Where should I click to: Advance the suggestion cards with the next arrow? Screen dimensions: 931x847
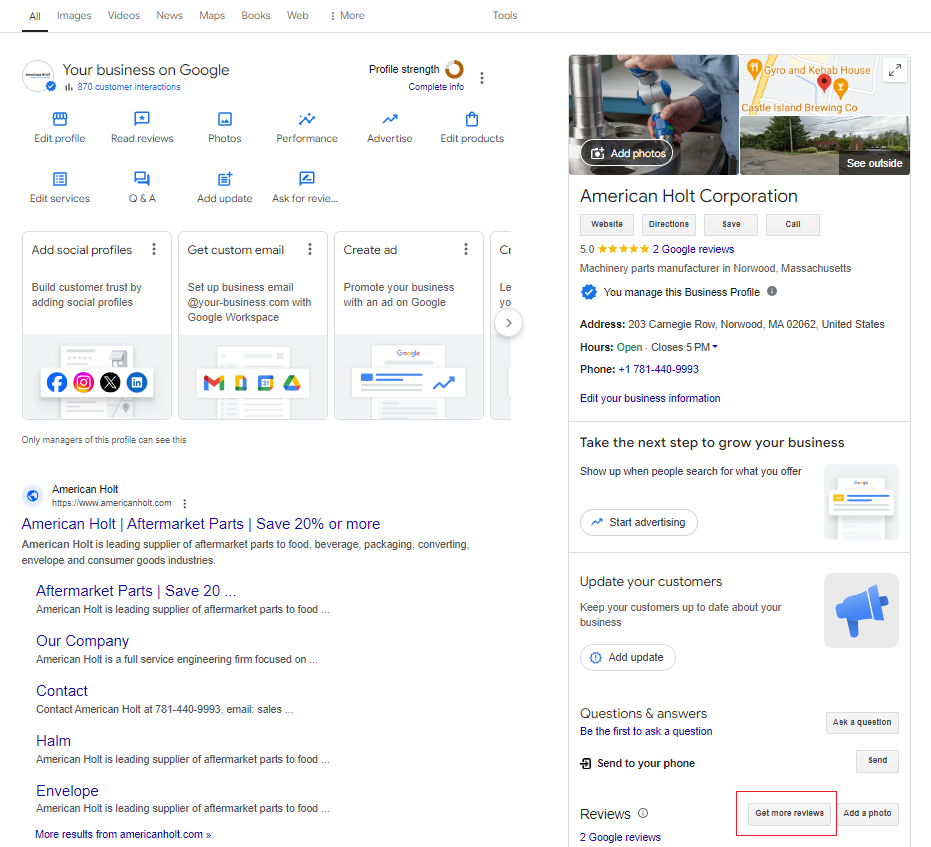pos(508,323)
